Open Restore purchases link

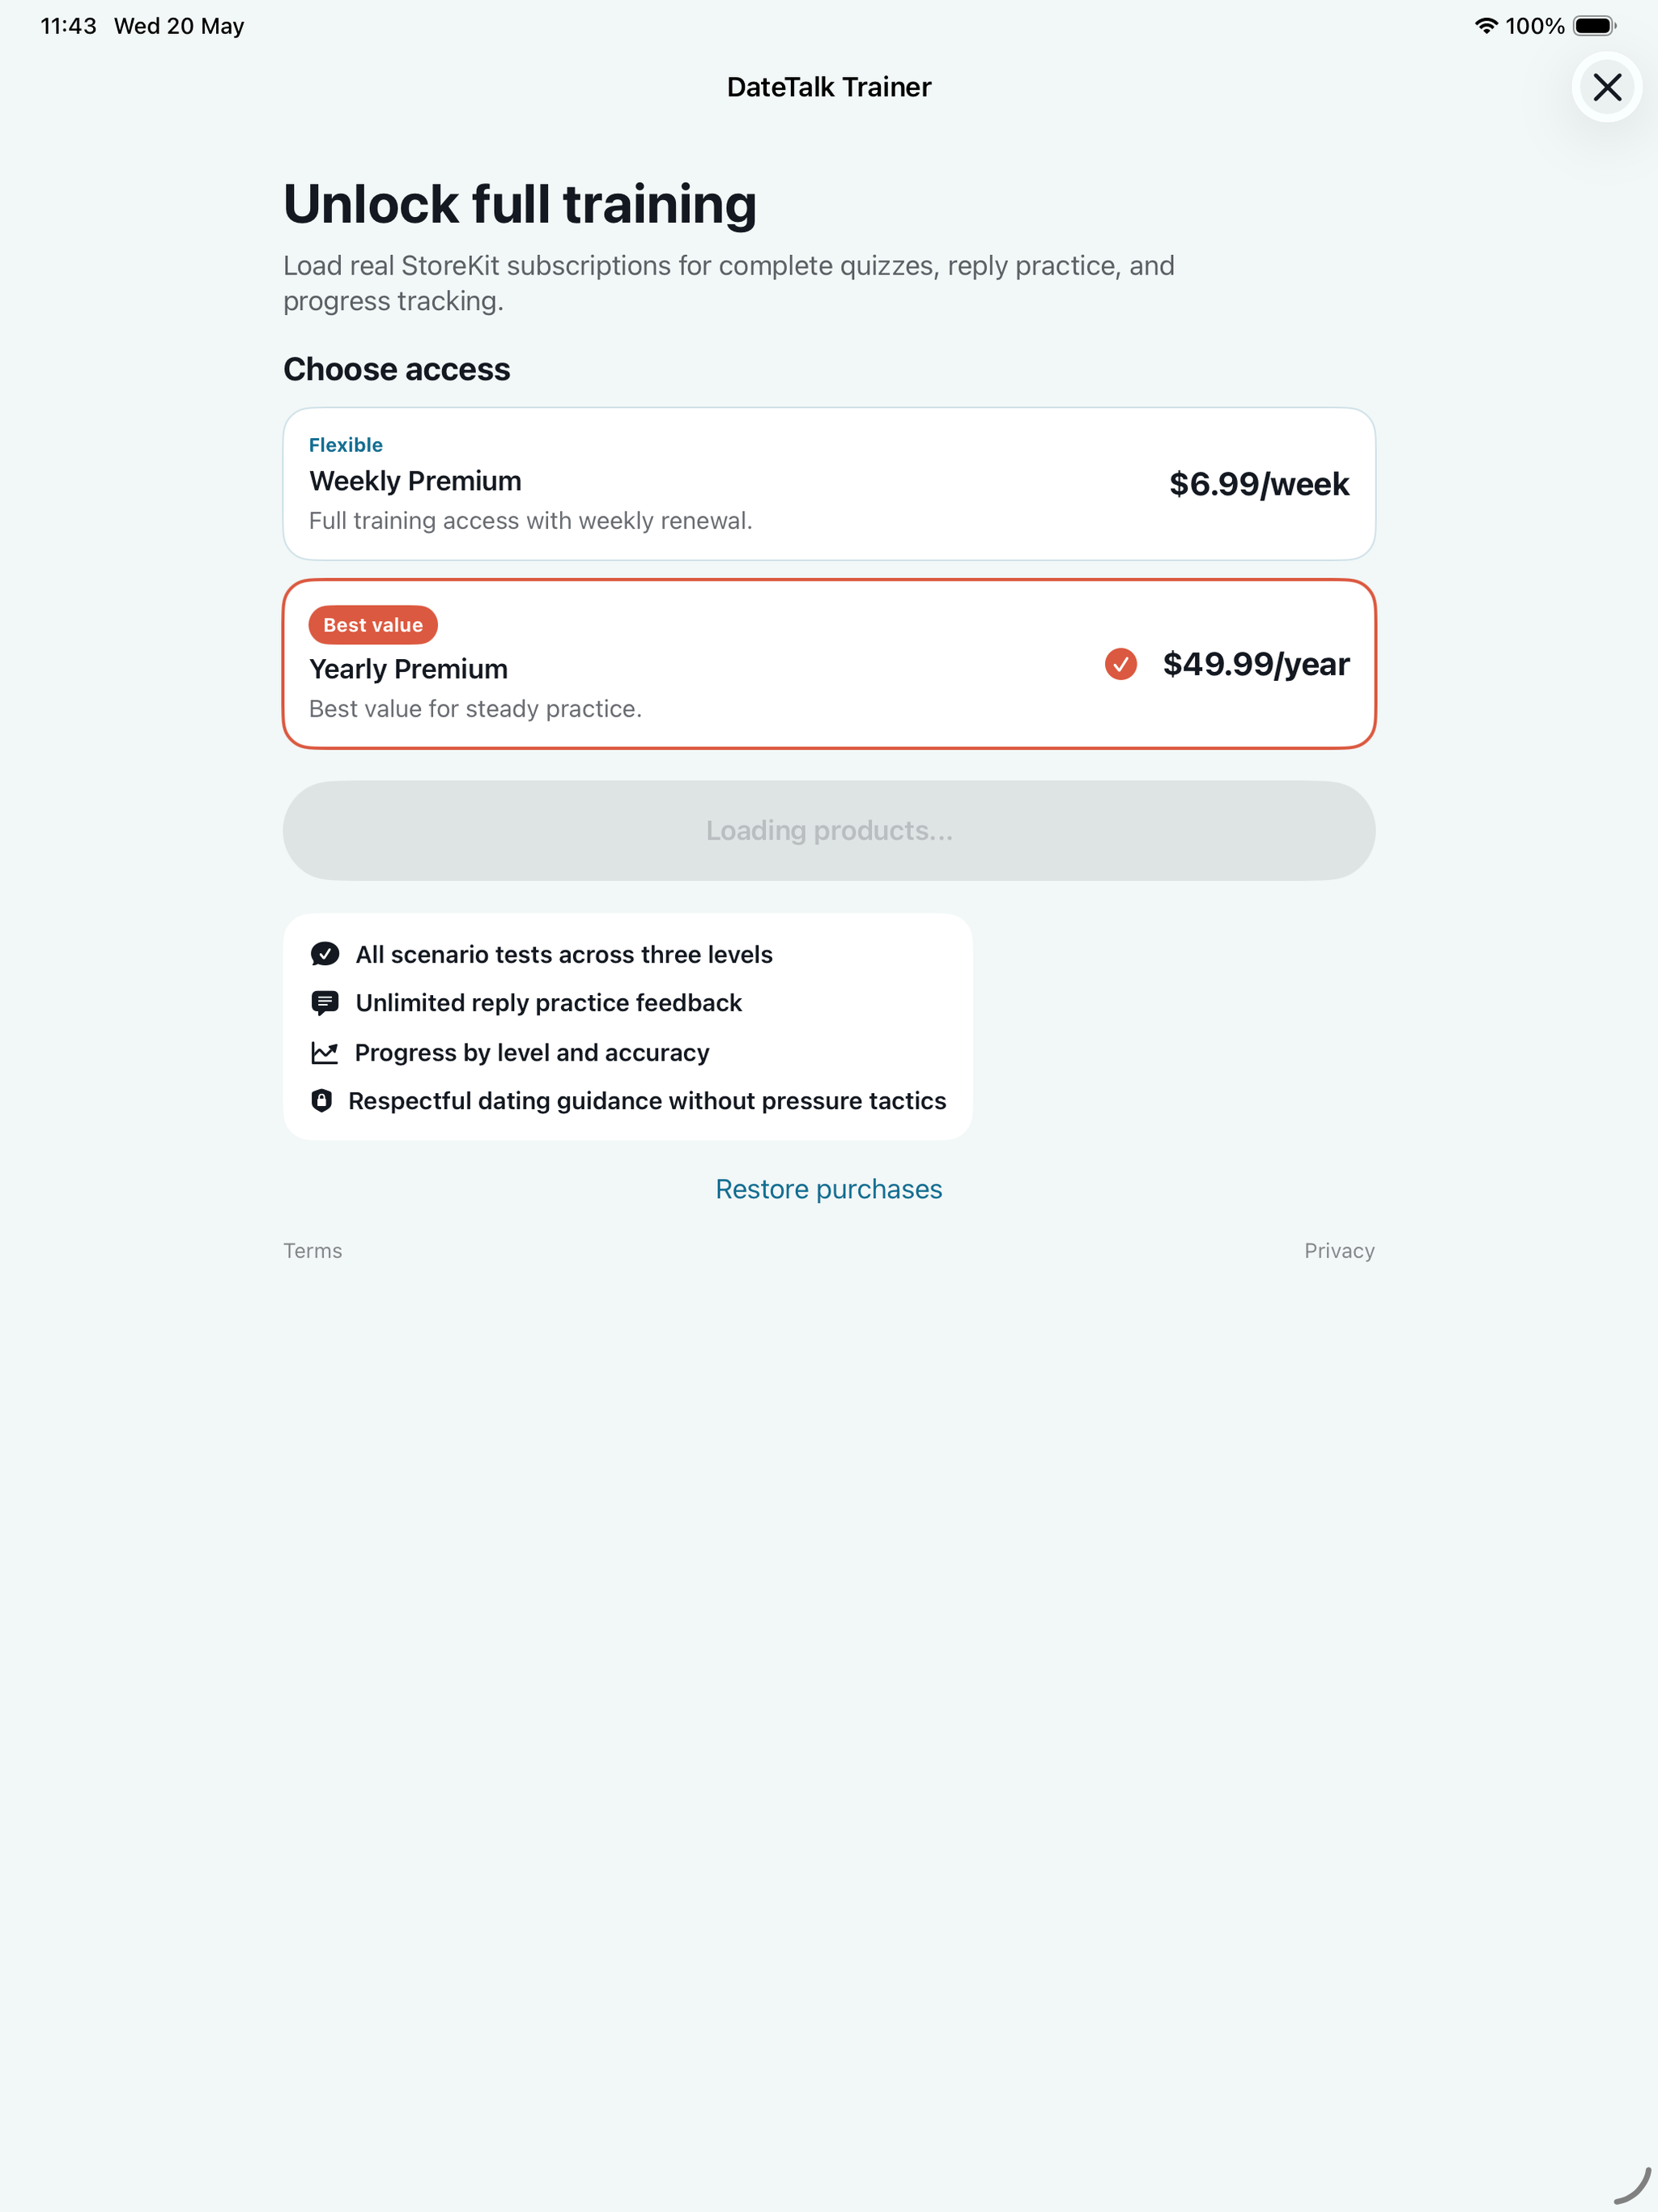tap(829, 1189)
